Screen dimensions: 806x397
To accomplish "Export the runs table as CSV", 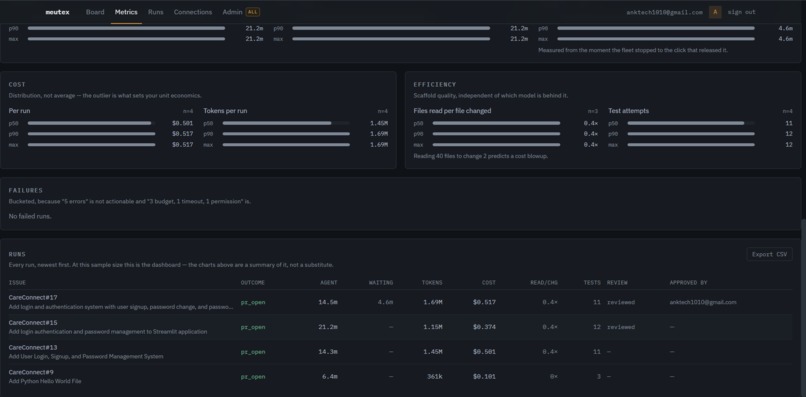I will [769, 254].
